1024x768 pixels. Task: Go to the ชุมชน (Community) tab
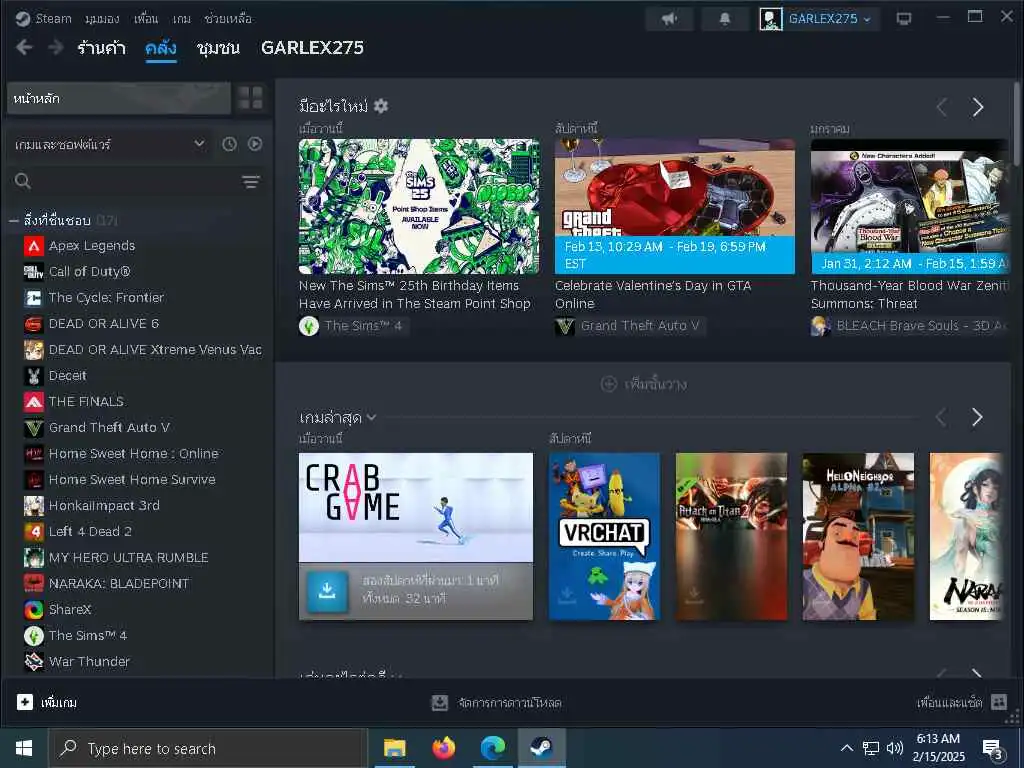218,48
